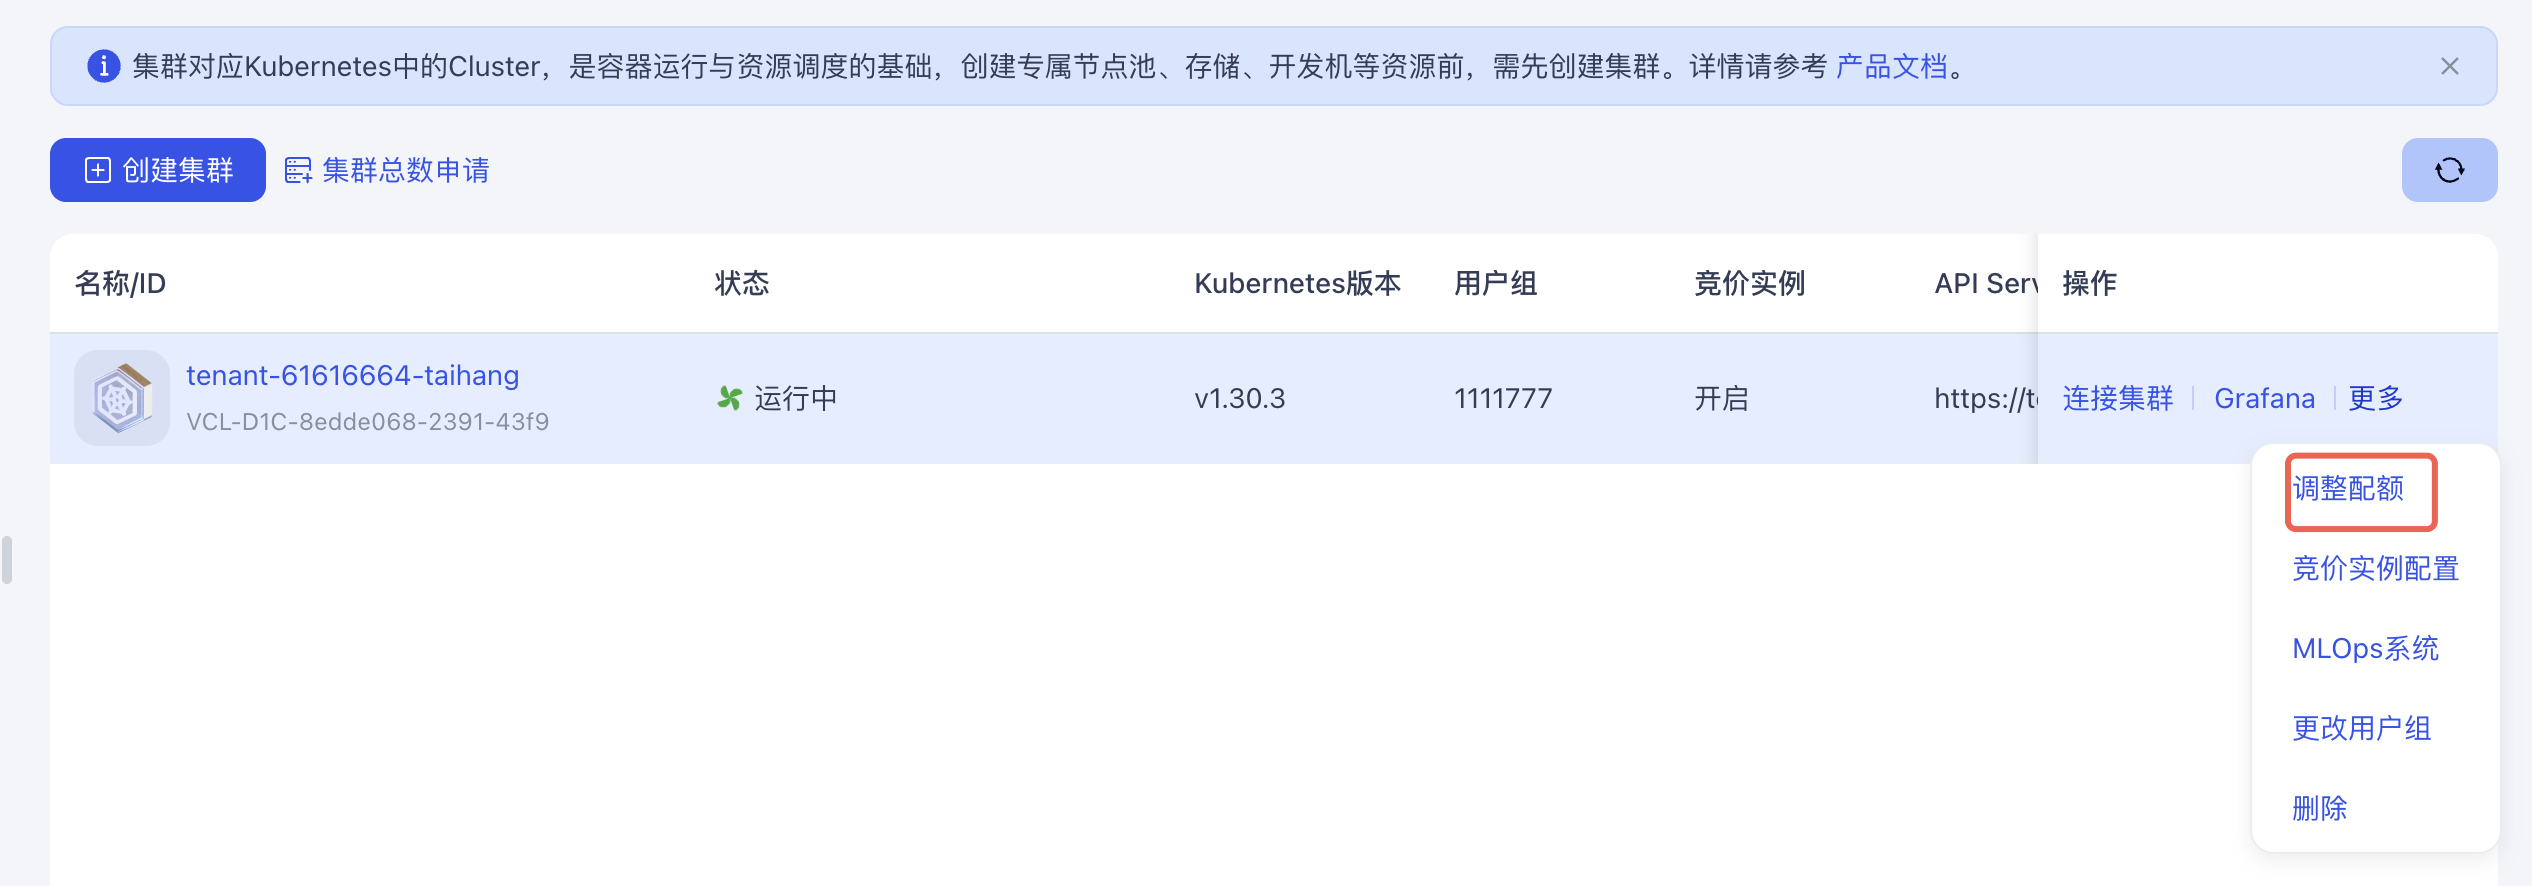Click the left edge scrollbar handle

(8, 560)
